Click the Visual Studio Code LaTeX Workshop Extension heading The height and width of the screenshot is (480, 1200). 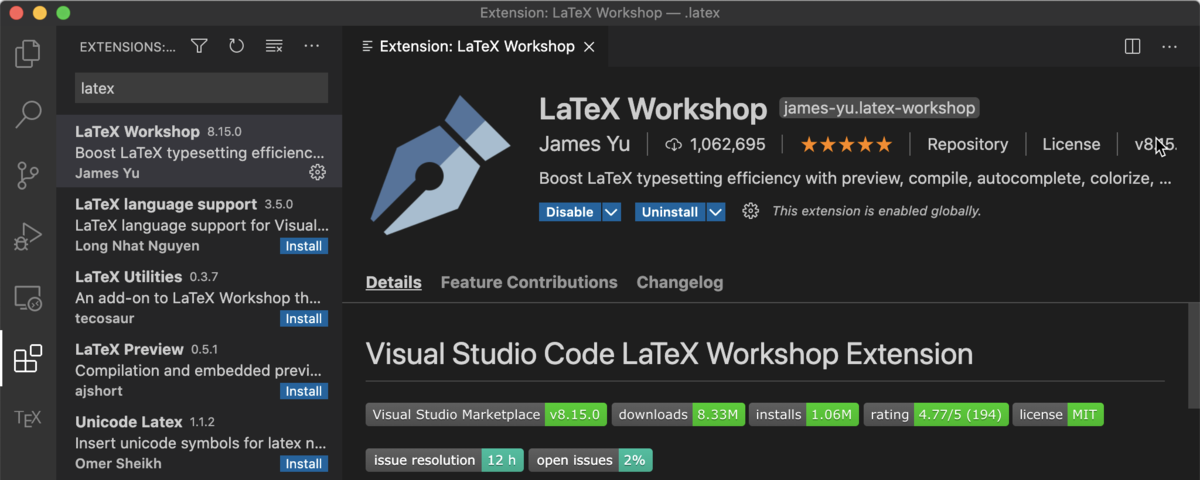point(669,354)
